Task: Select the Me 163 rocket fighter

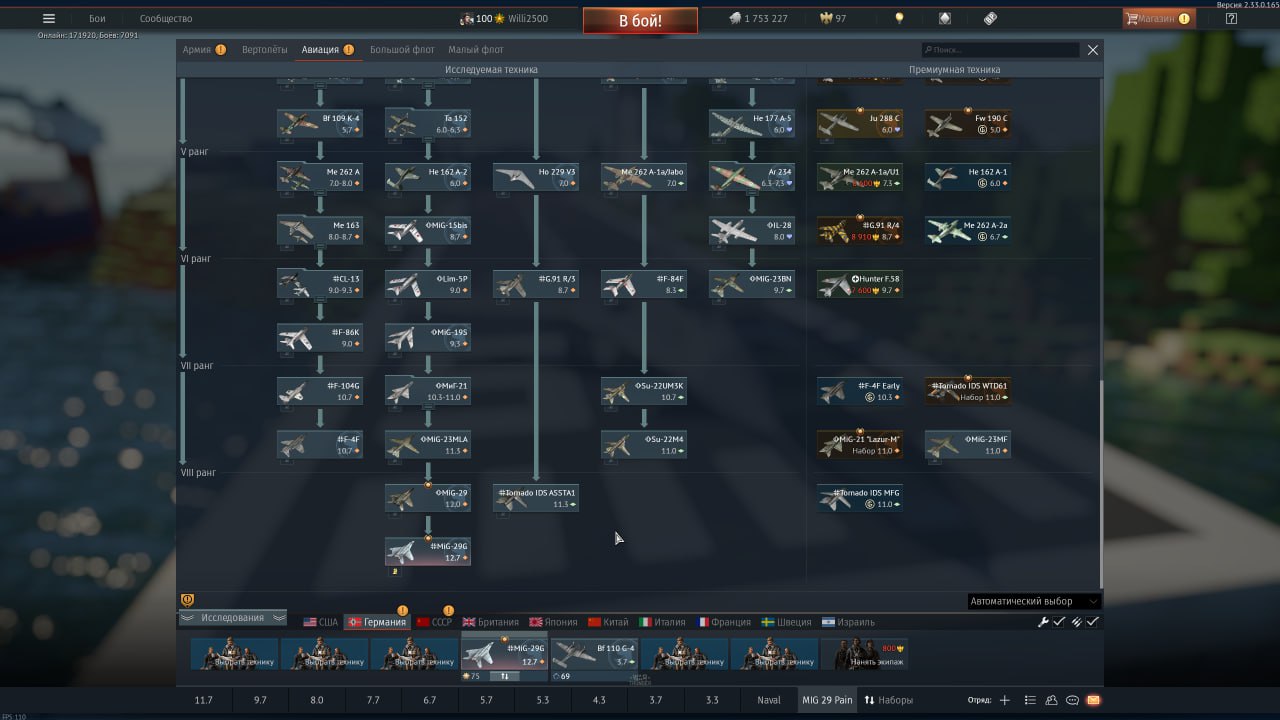Action: [x=319, y=231]
